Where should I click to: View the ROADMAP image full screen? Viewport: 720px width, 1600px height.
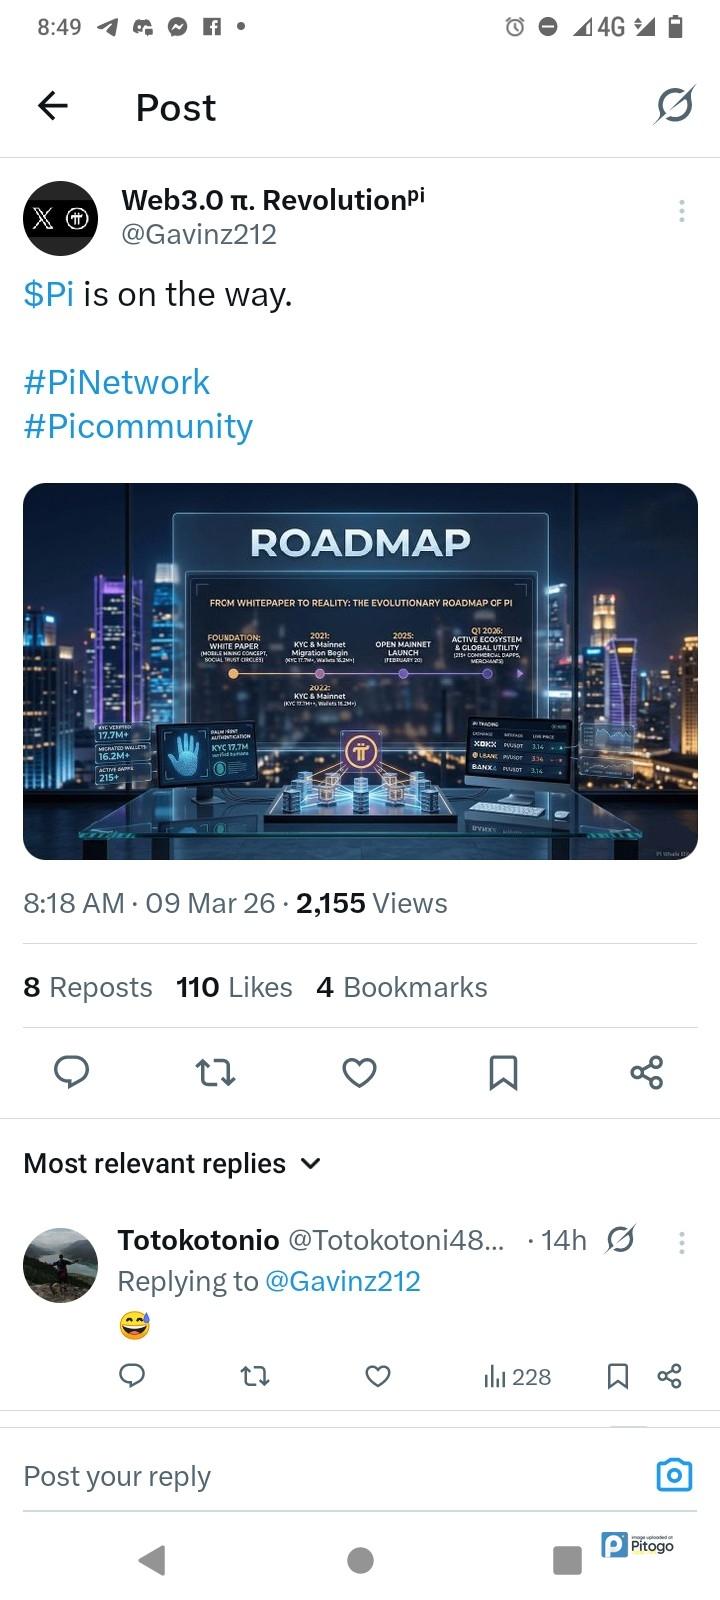[x=360, y=671]
